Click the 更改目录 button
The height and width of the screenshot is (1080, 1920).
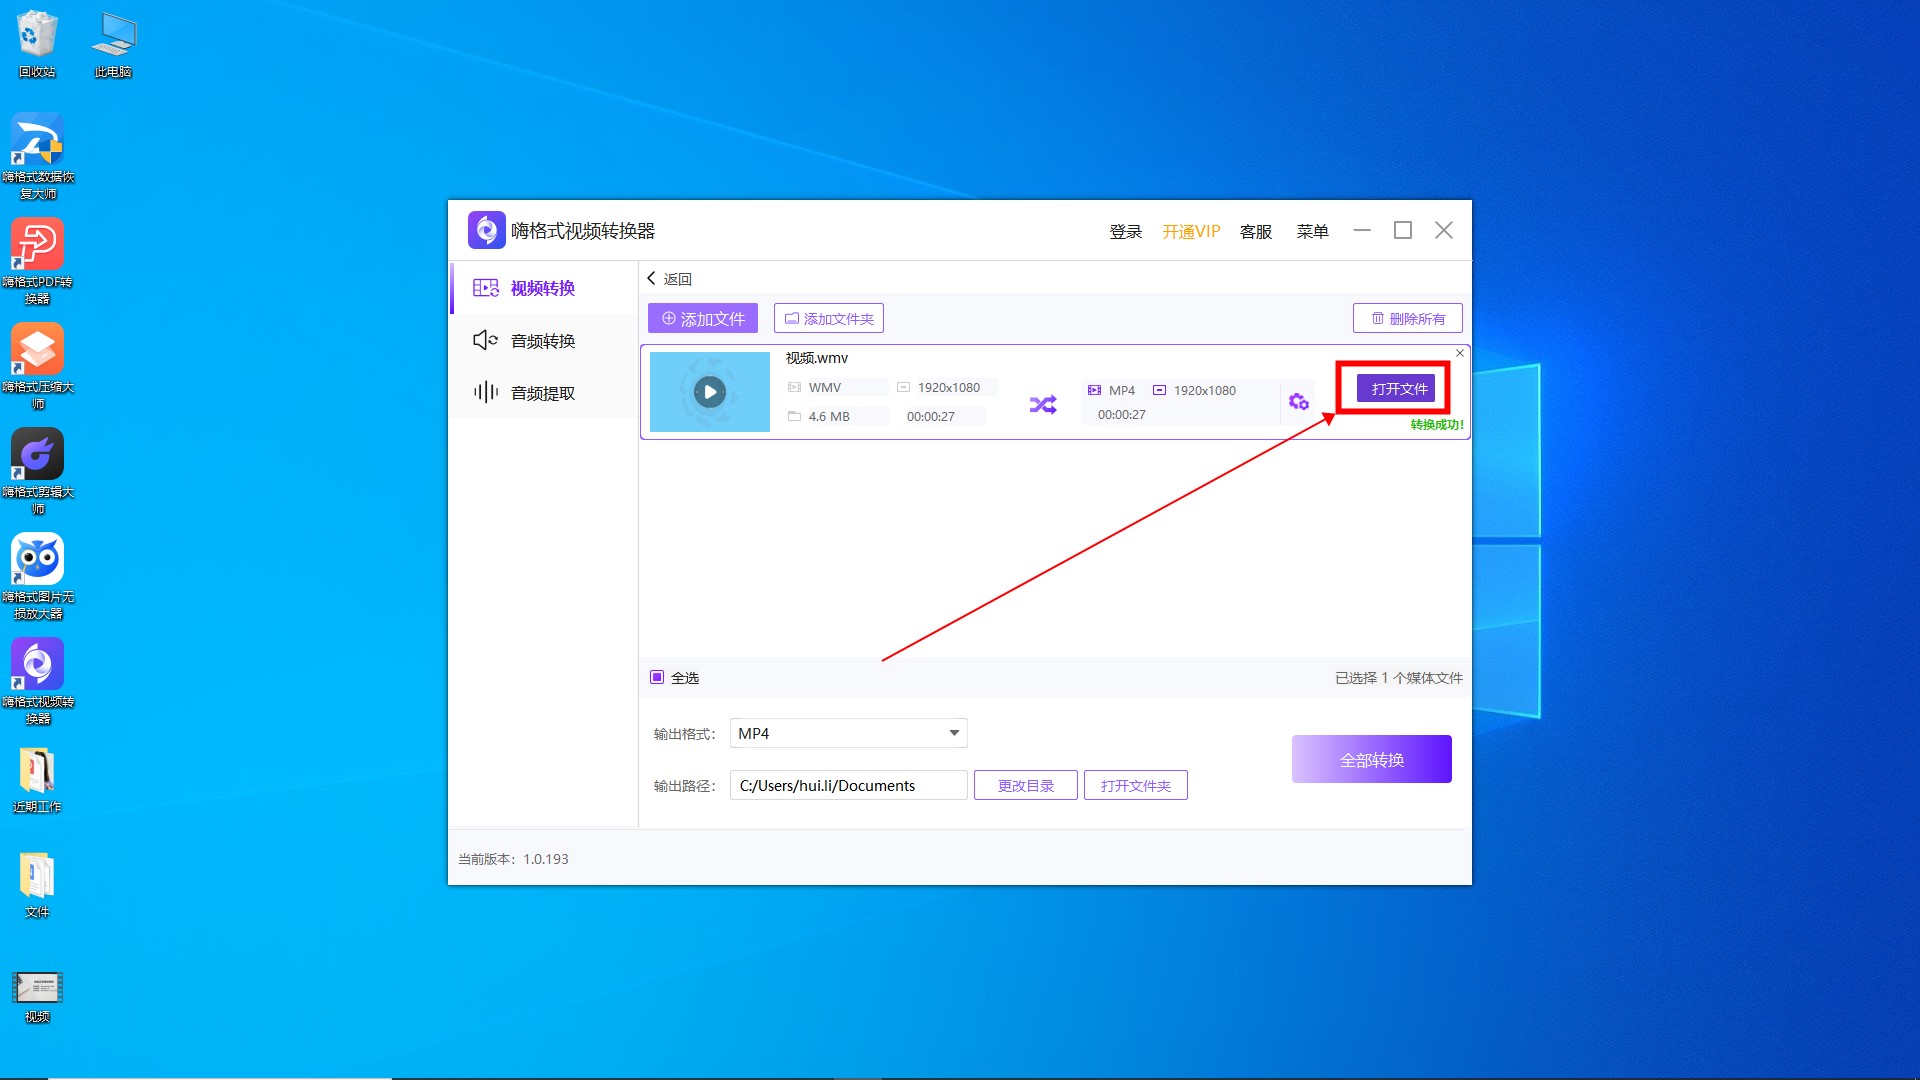[x=1025, y=786]
